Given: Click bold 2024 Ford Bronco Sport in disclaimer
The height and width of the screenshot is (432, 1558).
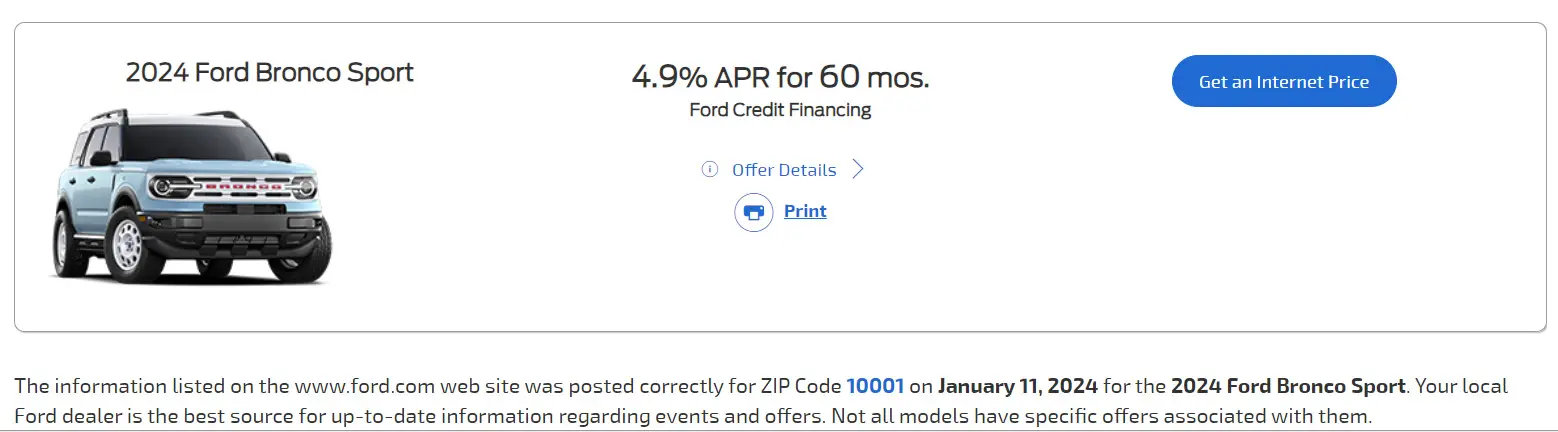Looking at the screenshot, I should coord(1288,386).
